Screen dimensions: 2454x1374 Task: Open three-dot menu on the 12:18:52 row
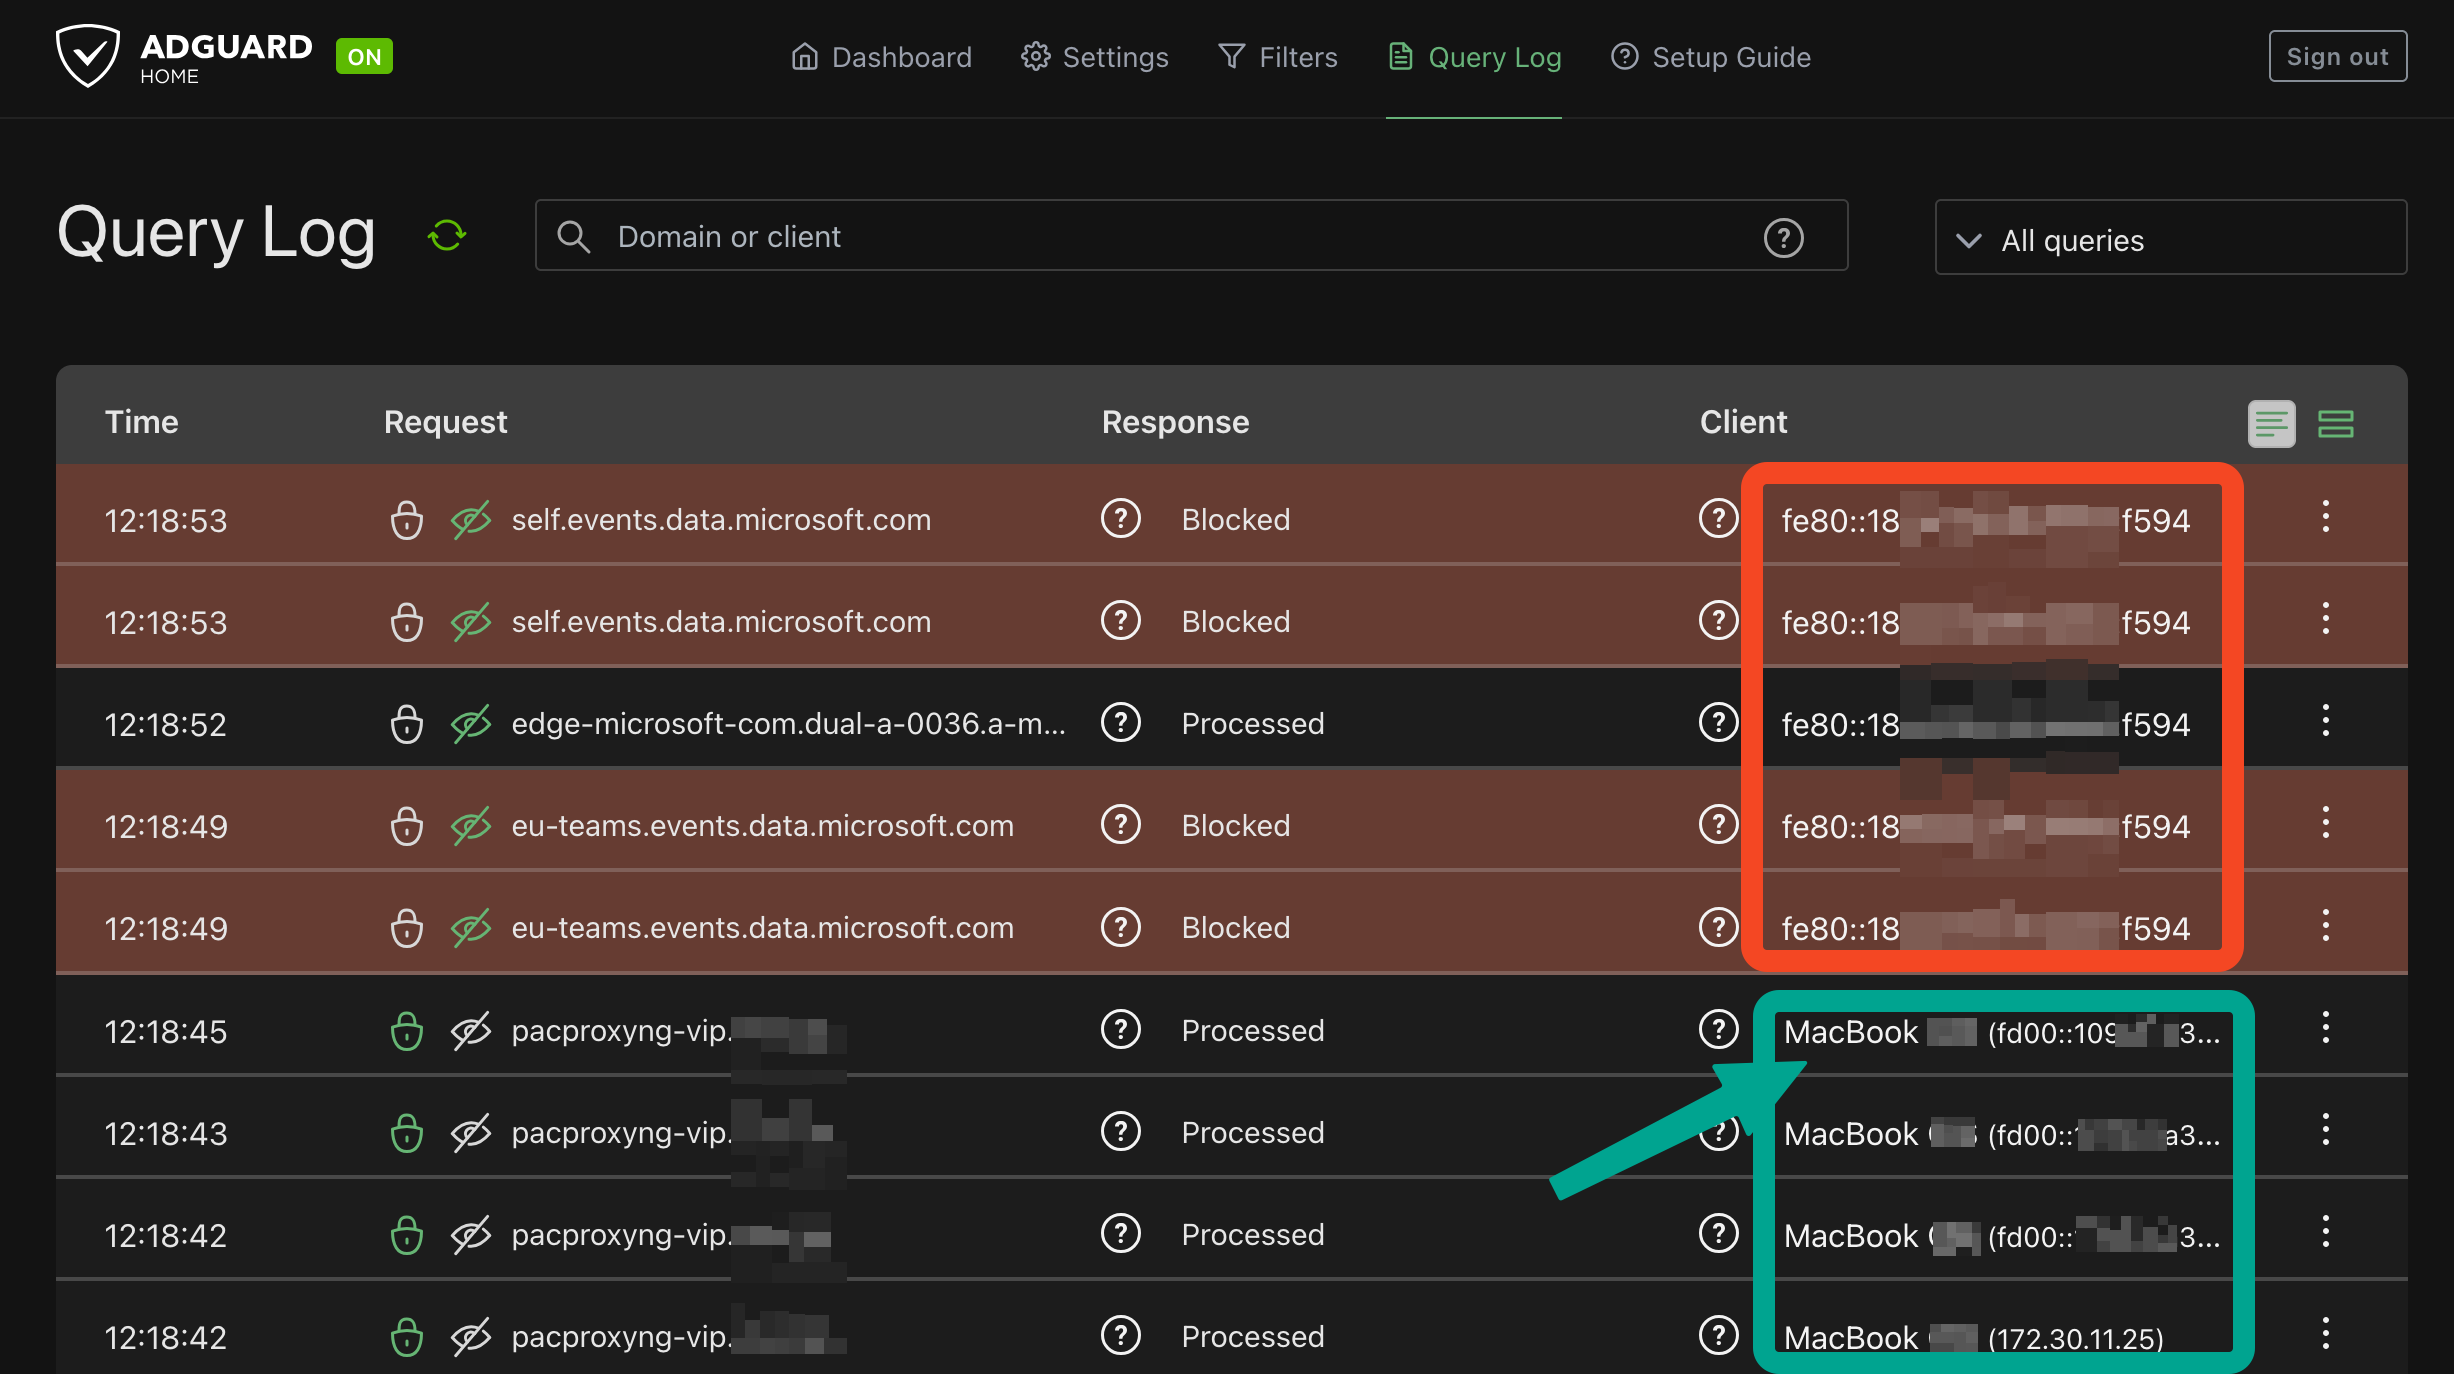tap(2326, 721)
